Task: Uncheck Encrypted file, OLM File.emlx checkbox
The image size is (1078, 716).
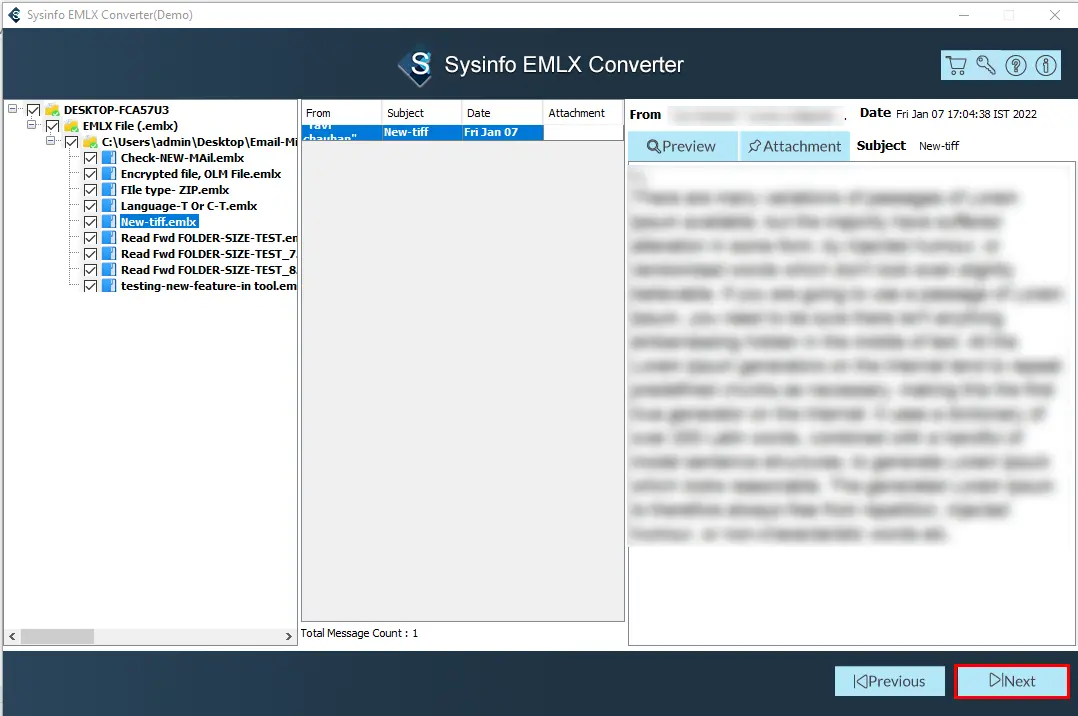Action: [x=90, y=174]
